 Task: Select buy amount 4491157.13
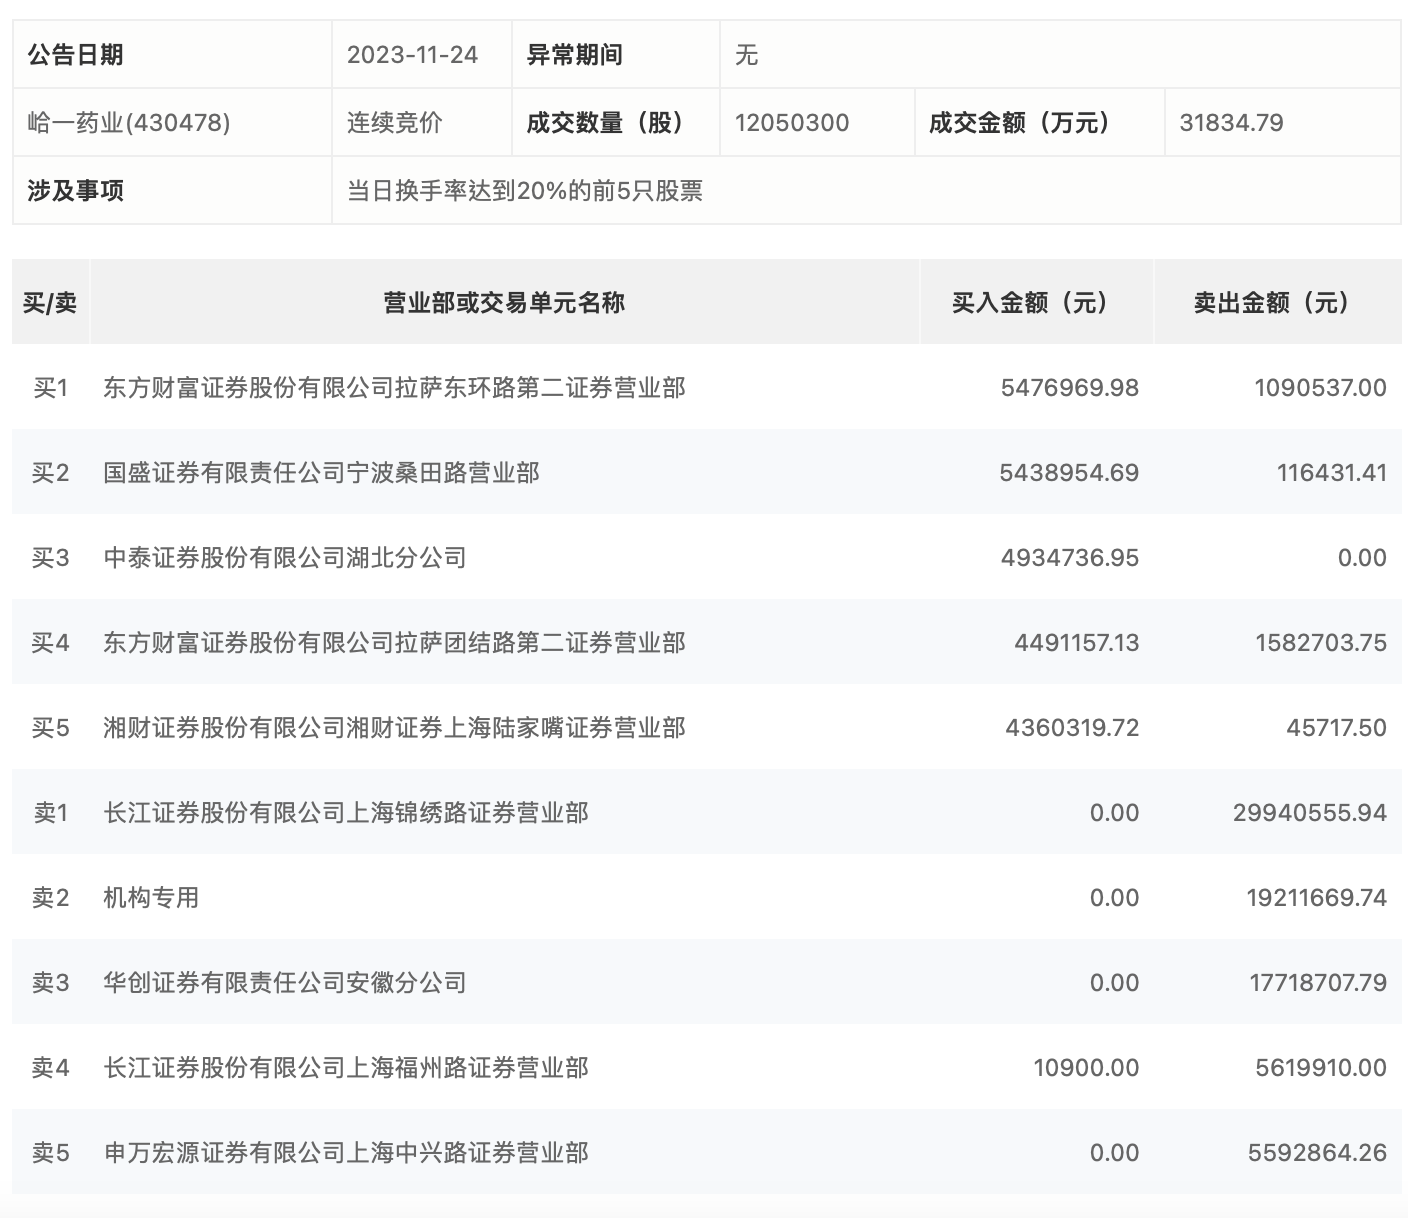pyautogui.click(x=1077, y=643)
